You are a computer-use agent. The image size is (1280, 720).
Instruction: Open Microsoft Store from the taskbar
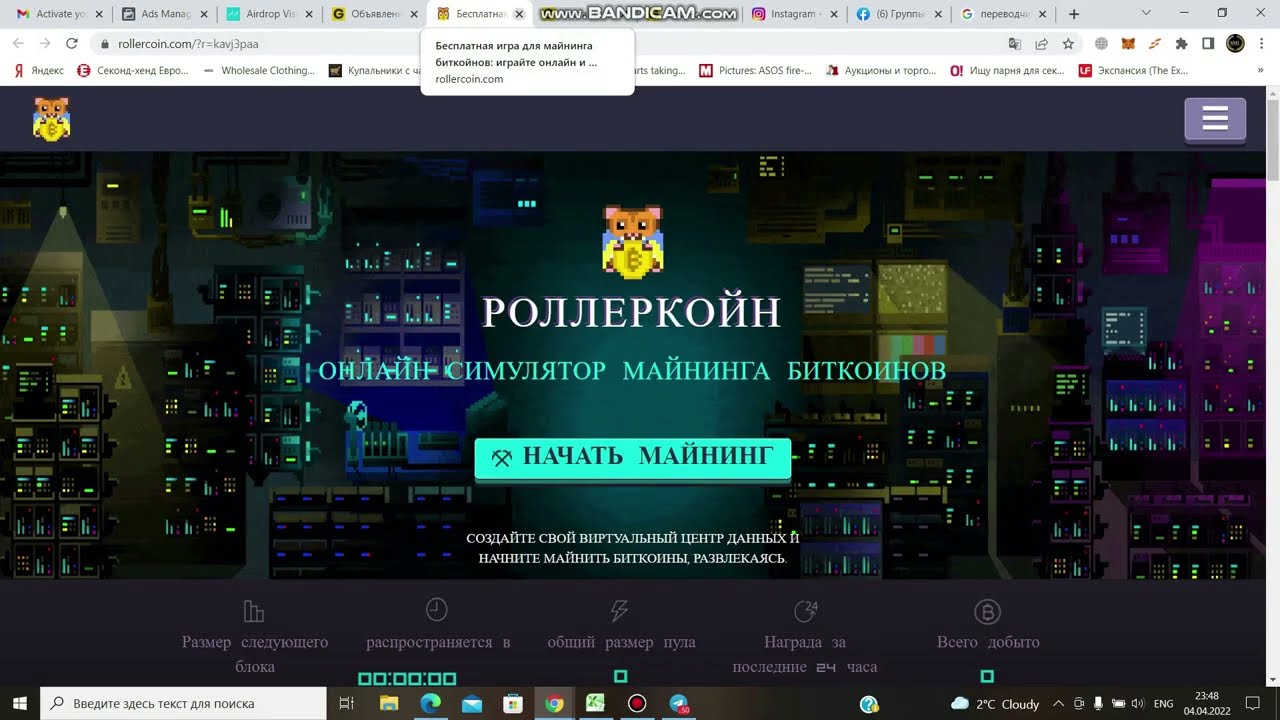click(513, 703)
